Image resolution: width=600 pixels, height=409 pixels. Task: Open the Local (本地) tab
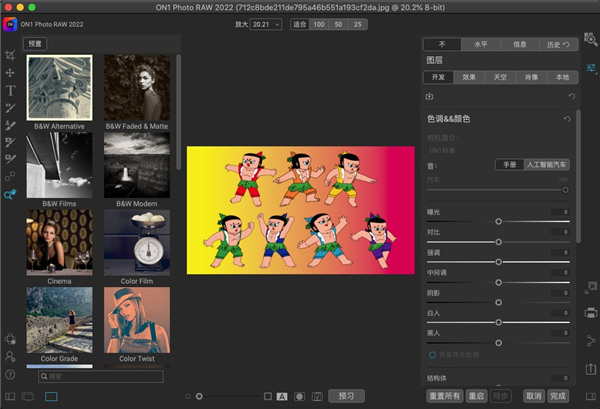[x=562, y=77]
